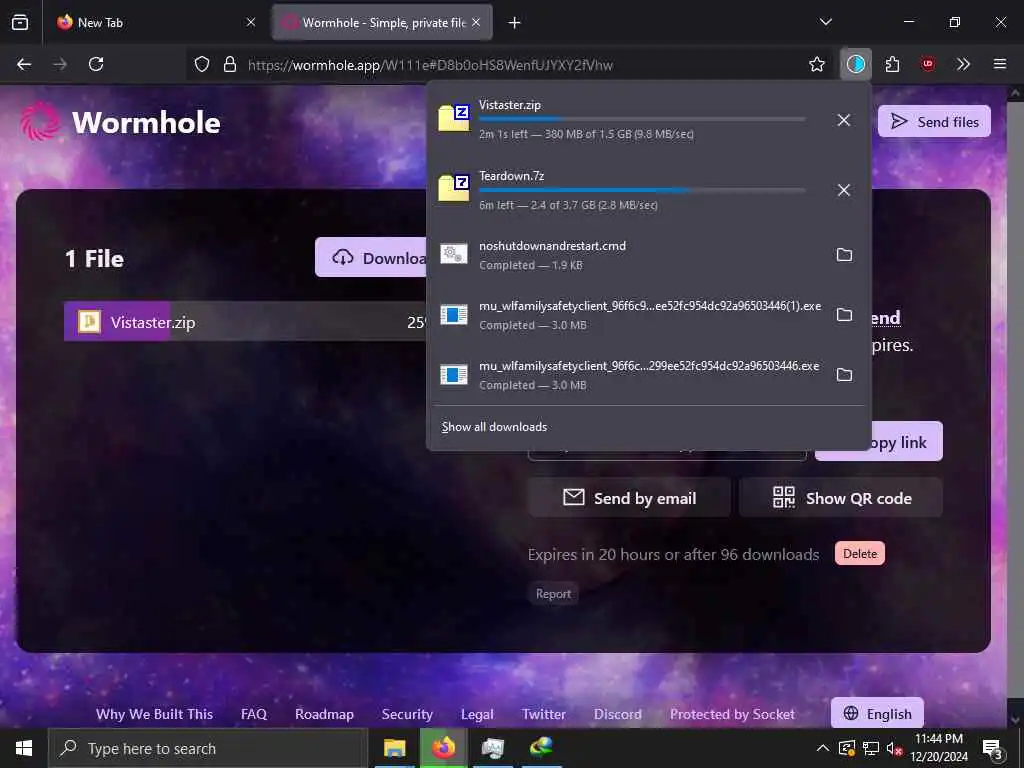Open the Security footer link
The image size is (1024, 768).
click(x=407, y=714)
